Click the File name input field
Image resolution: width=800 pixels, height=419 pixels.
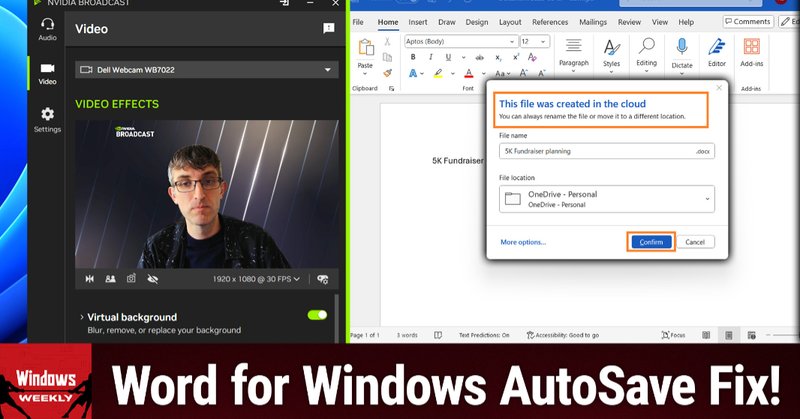(607, 151)
